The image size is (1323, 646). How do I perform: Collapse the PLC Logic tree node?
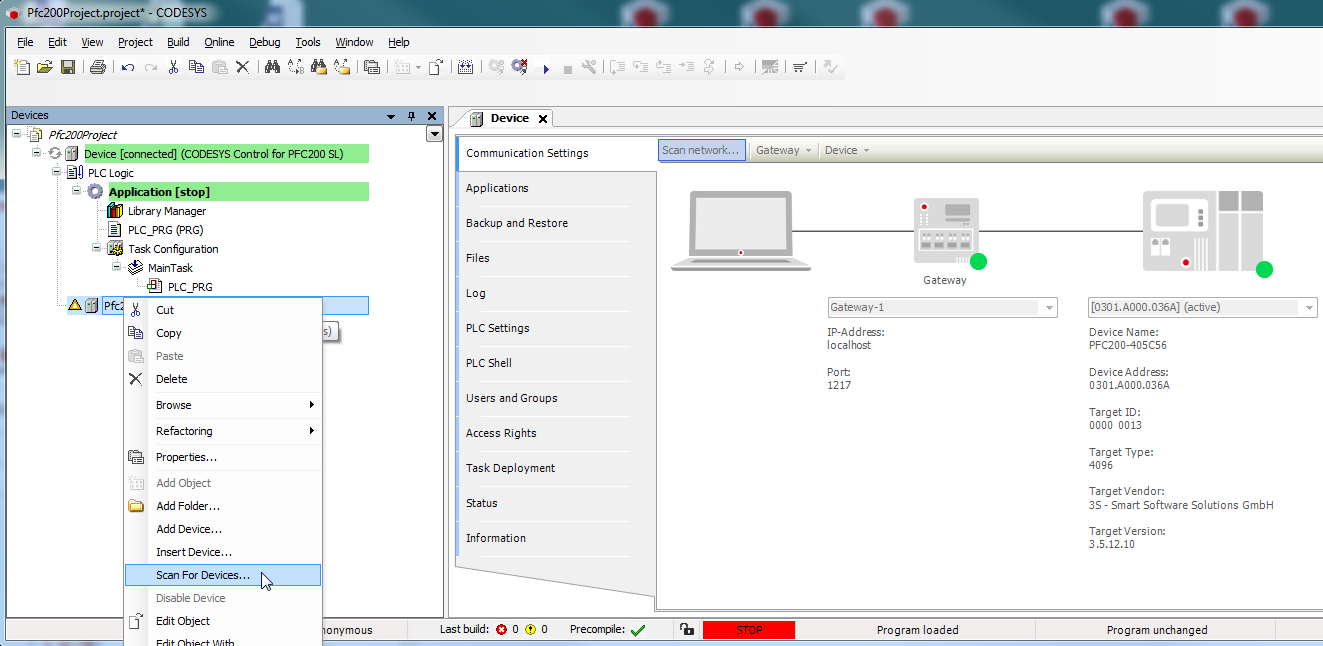click(x=57, y=172)
